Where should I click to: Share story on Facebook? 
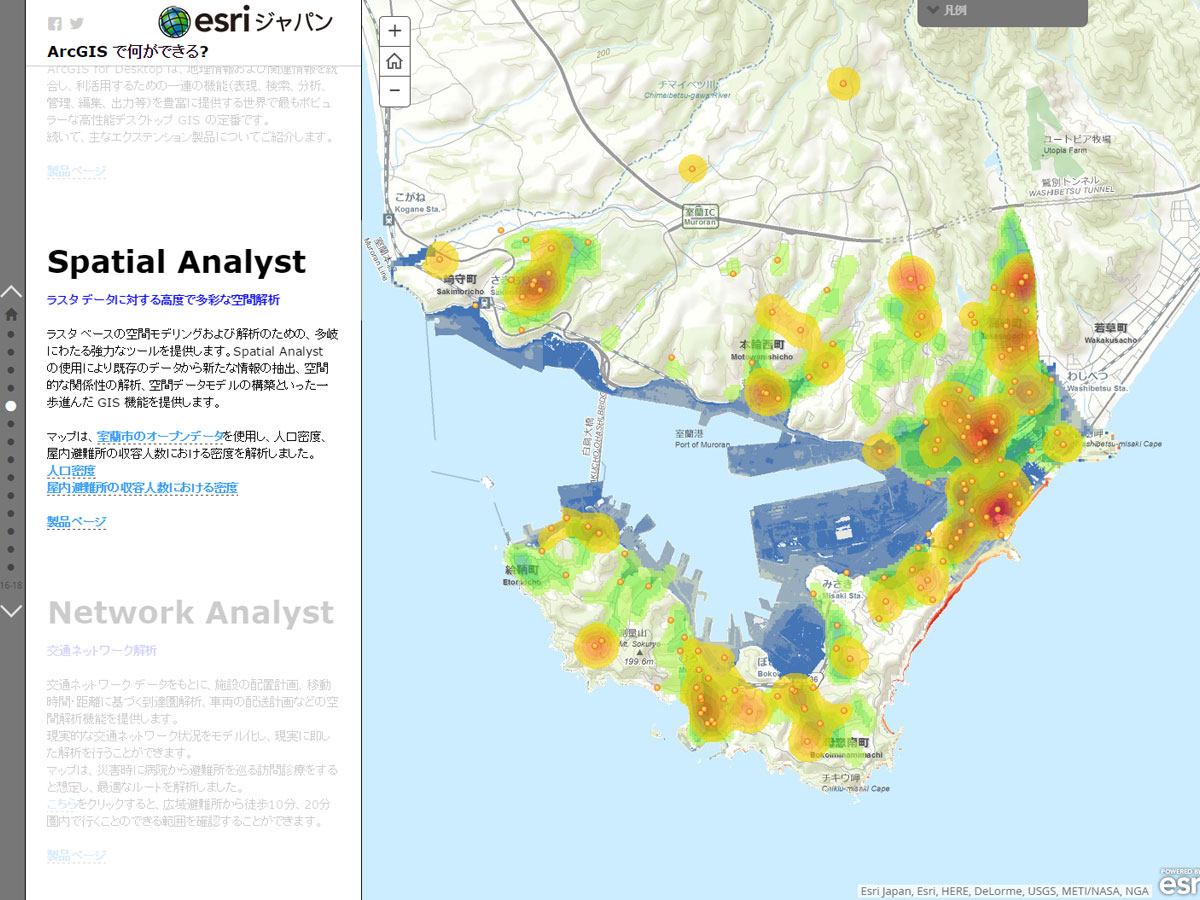pos(55,24)
